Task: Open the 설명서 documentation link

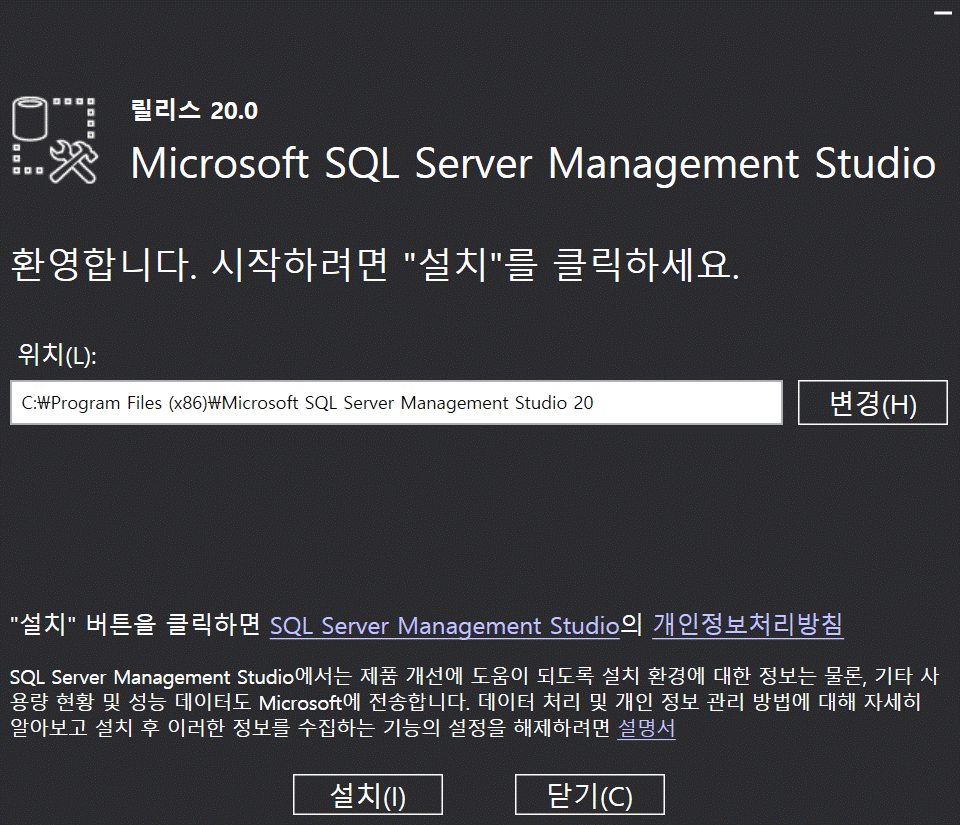Action: (x=647, y=728)
